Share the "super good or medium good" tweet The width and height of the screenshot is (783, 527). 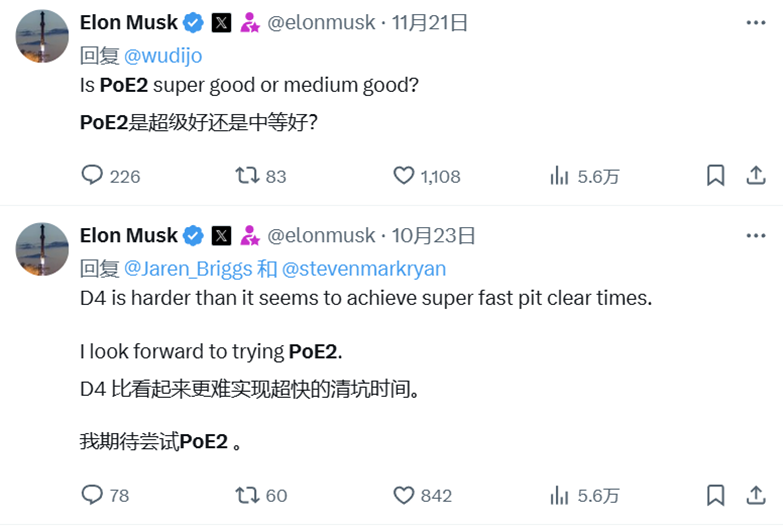(756, 176)
